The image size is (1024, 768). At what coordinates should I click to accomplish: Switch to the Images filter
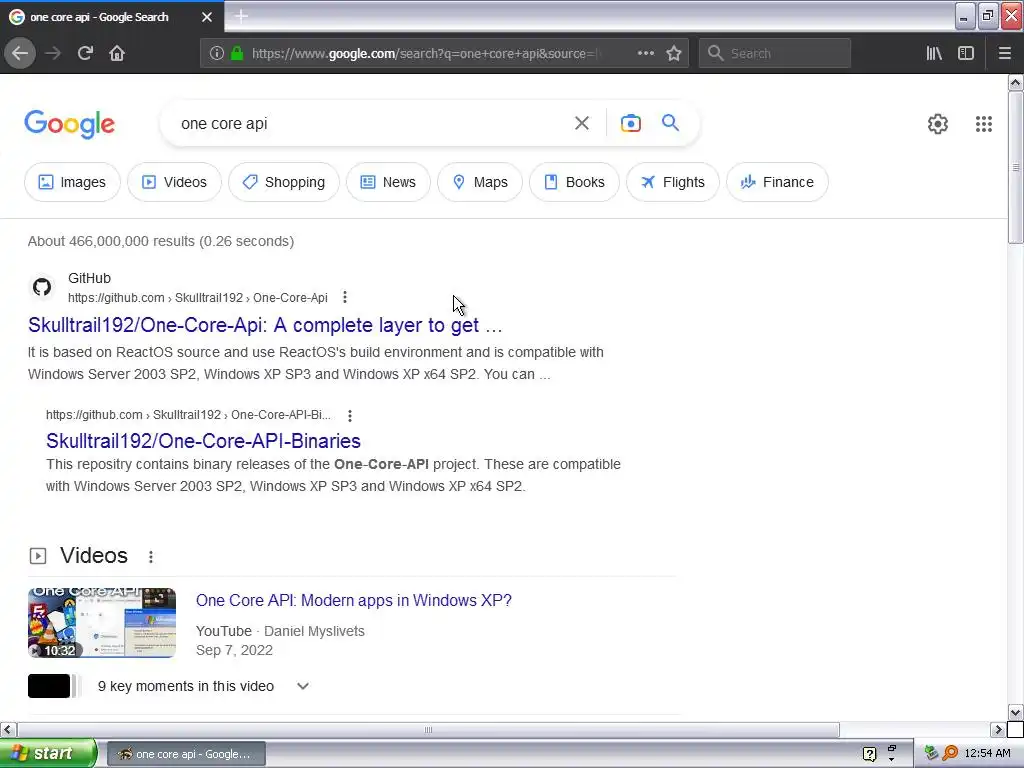[72, 182]
